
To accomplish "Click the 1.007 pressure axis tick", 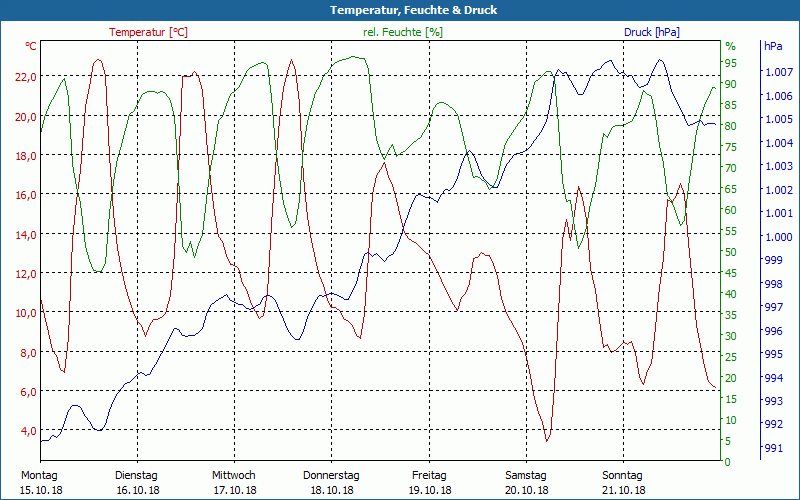I will coord(777,73).
